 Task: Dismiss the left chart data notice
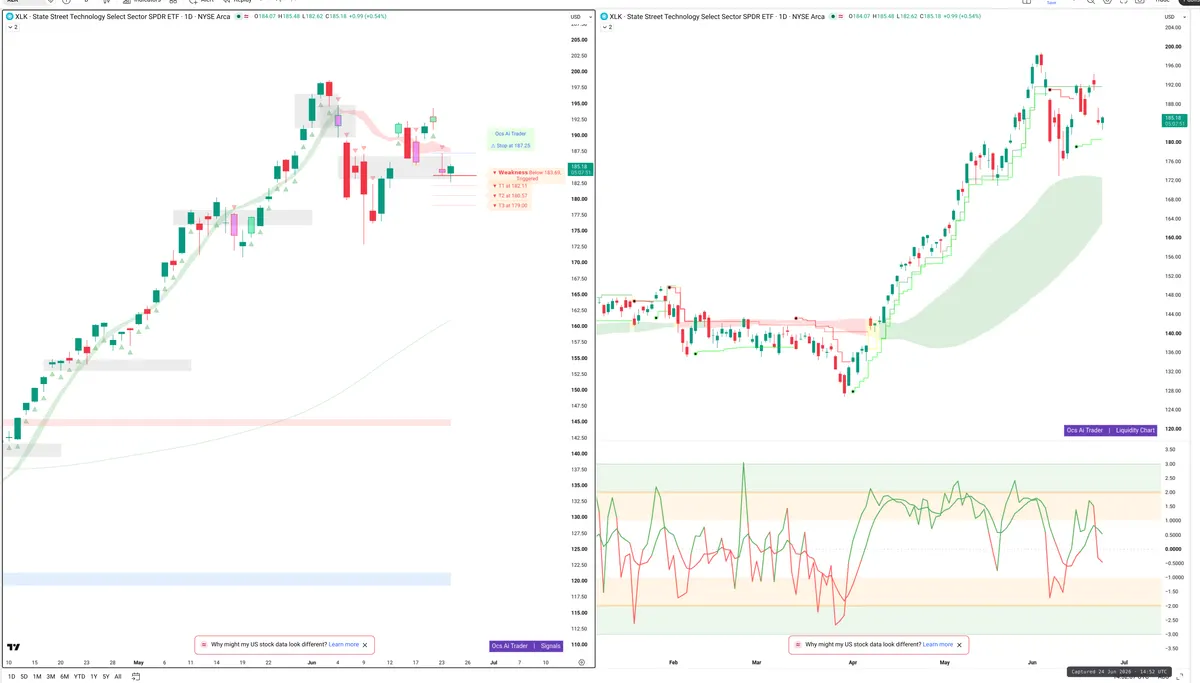pyautogui.click(x=367, y=645)
